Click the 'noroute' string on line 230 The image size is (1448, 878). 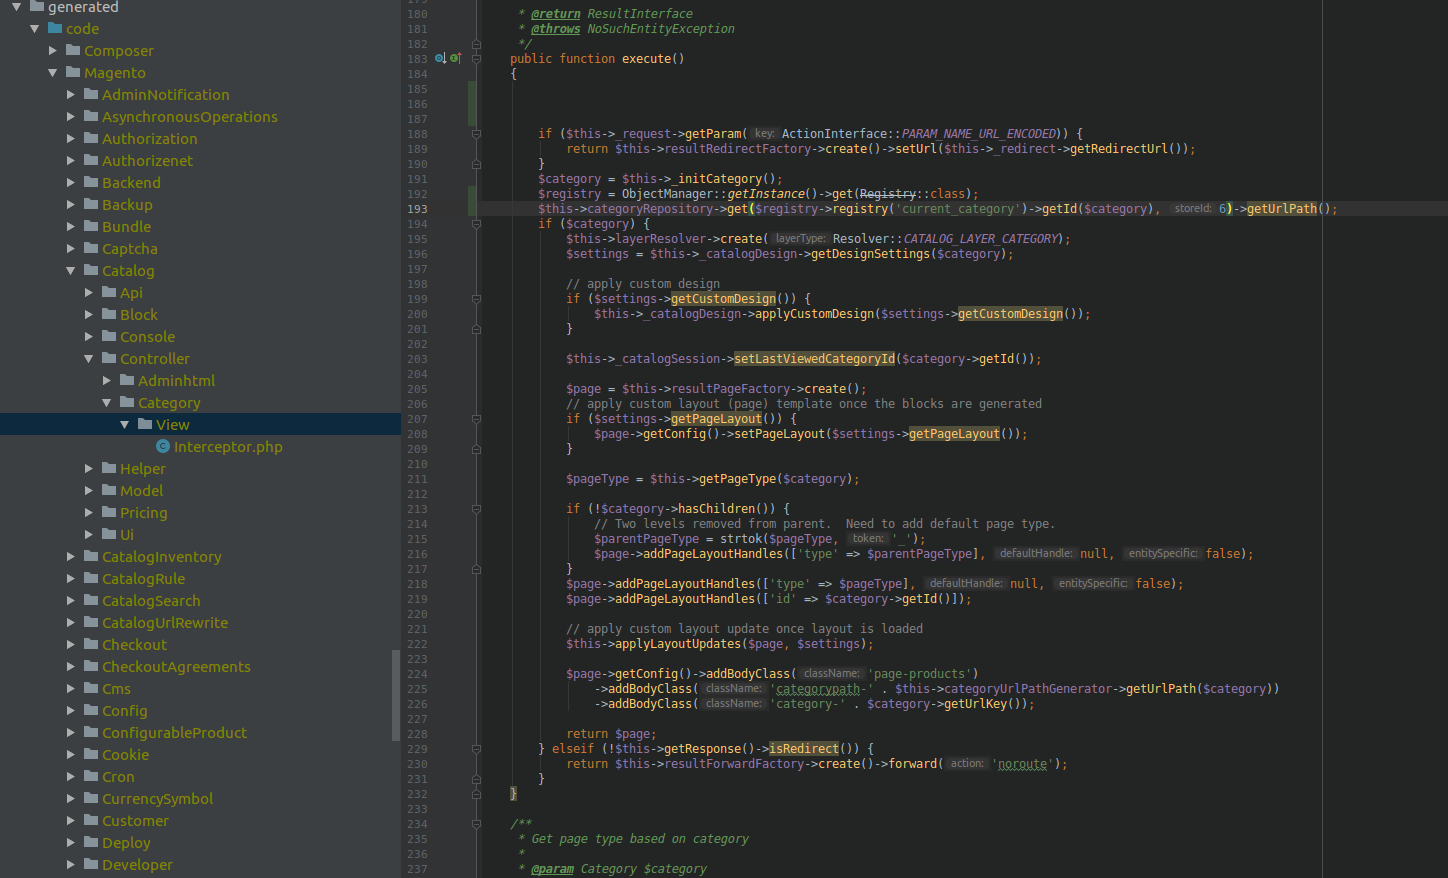click(x=1023, y=764)
